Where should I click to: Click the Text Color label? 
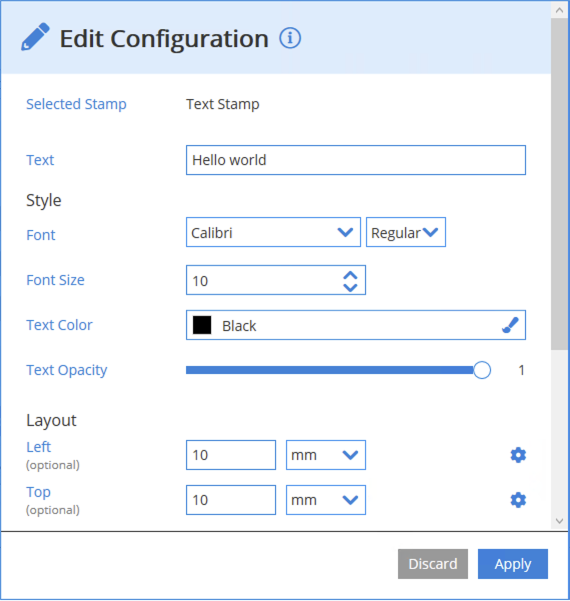[59, 325]
